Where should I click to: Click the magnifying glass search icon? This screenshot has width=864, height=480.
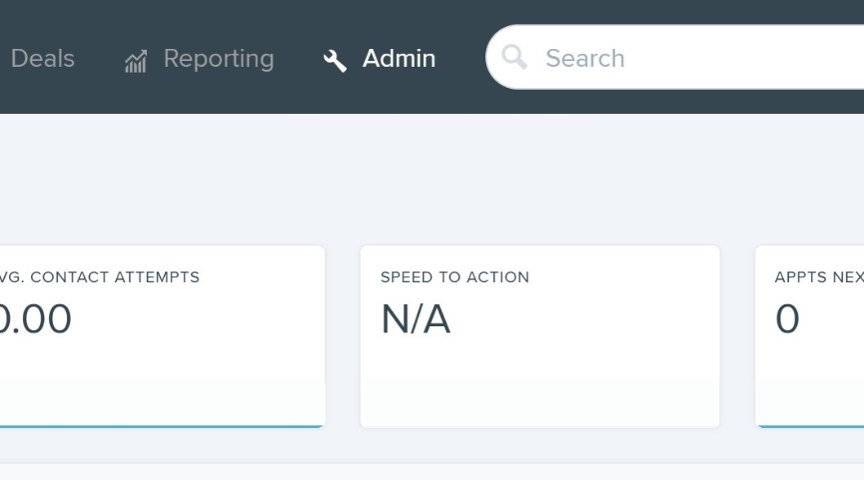click(x=514, y=57)
